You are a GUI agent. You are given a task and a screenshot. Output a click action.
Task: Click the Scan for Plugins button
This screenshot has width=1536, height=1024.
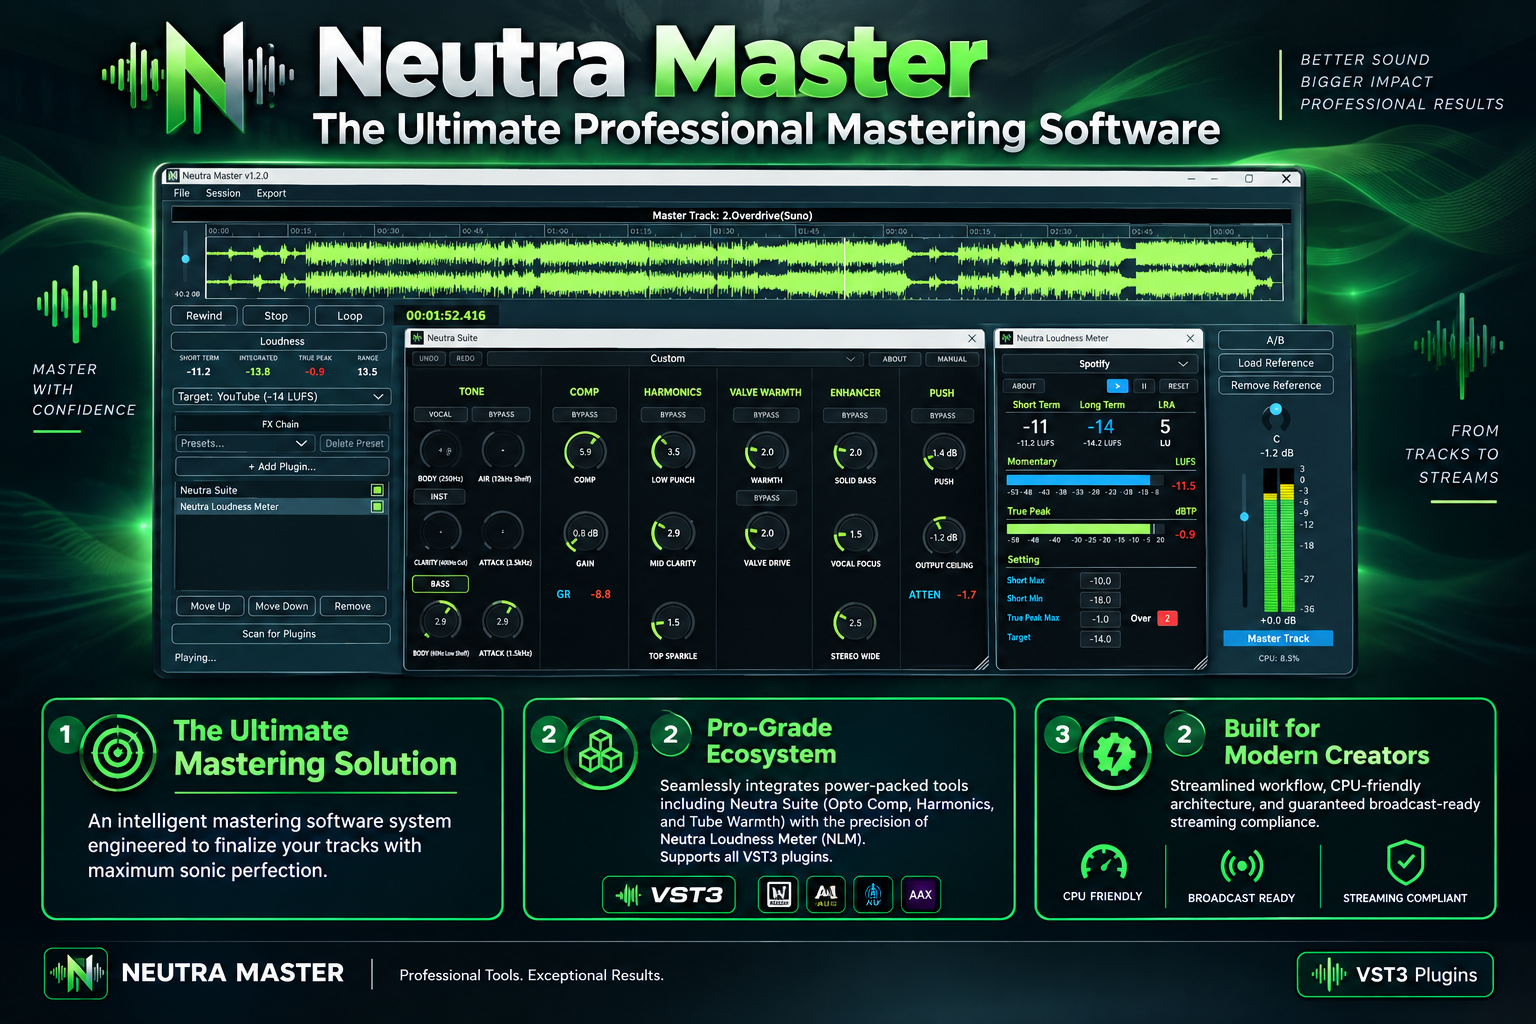280,633
